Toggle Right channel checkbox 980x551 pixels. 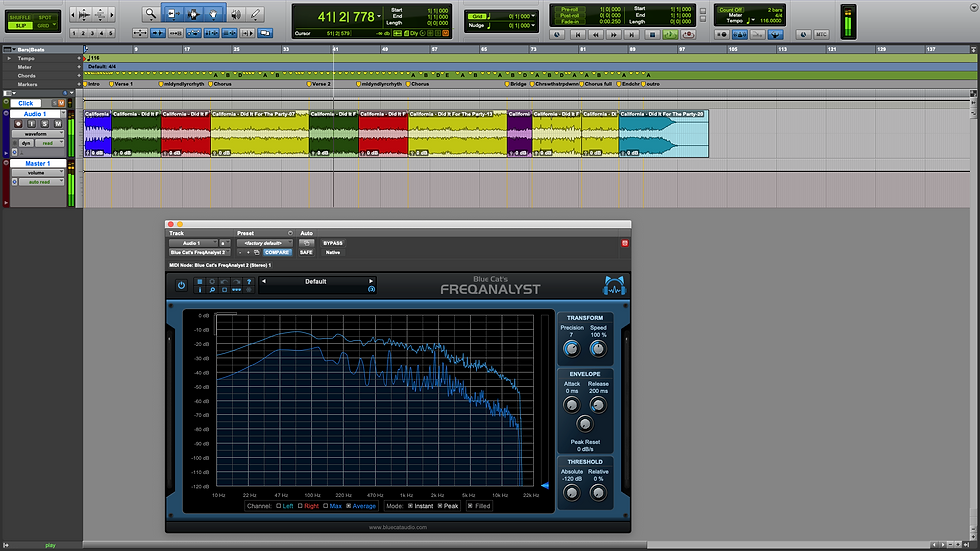(300, 506)
